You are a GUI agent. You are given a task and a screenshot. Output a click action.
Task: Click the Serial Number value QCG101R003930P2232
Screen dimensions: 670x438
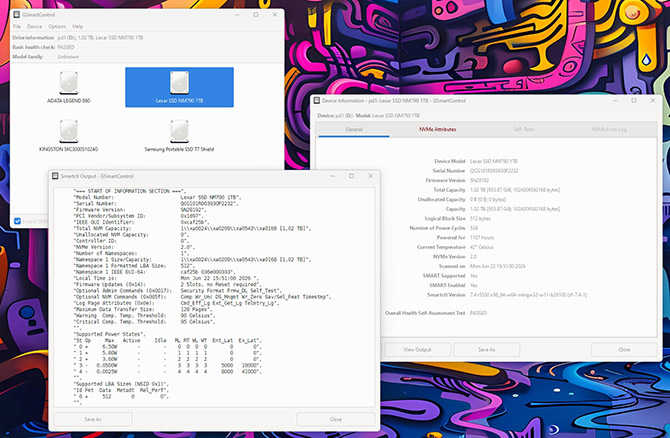pos(494,171)
